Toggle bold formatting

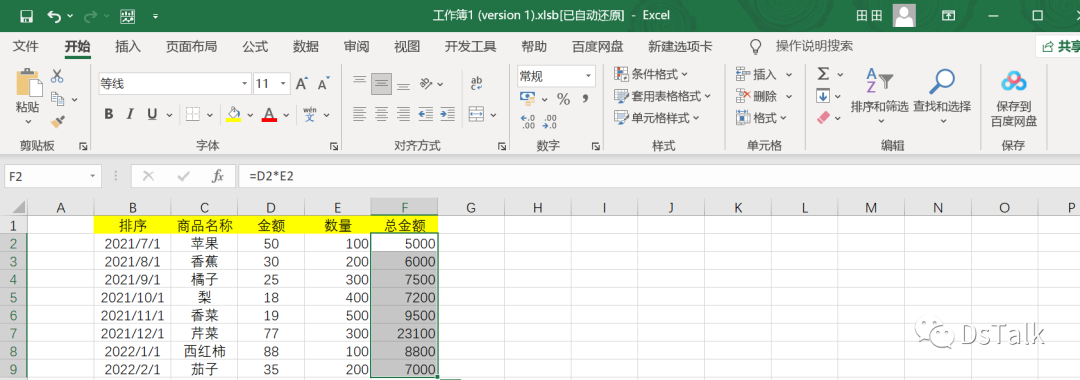pos(109,114)
